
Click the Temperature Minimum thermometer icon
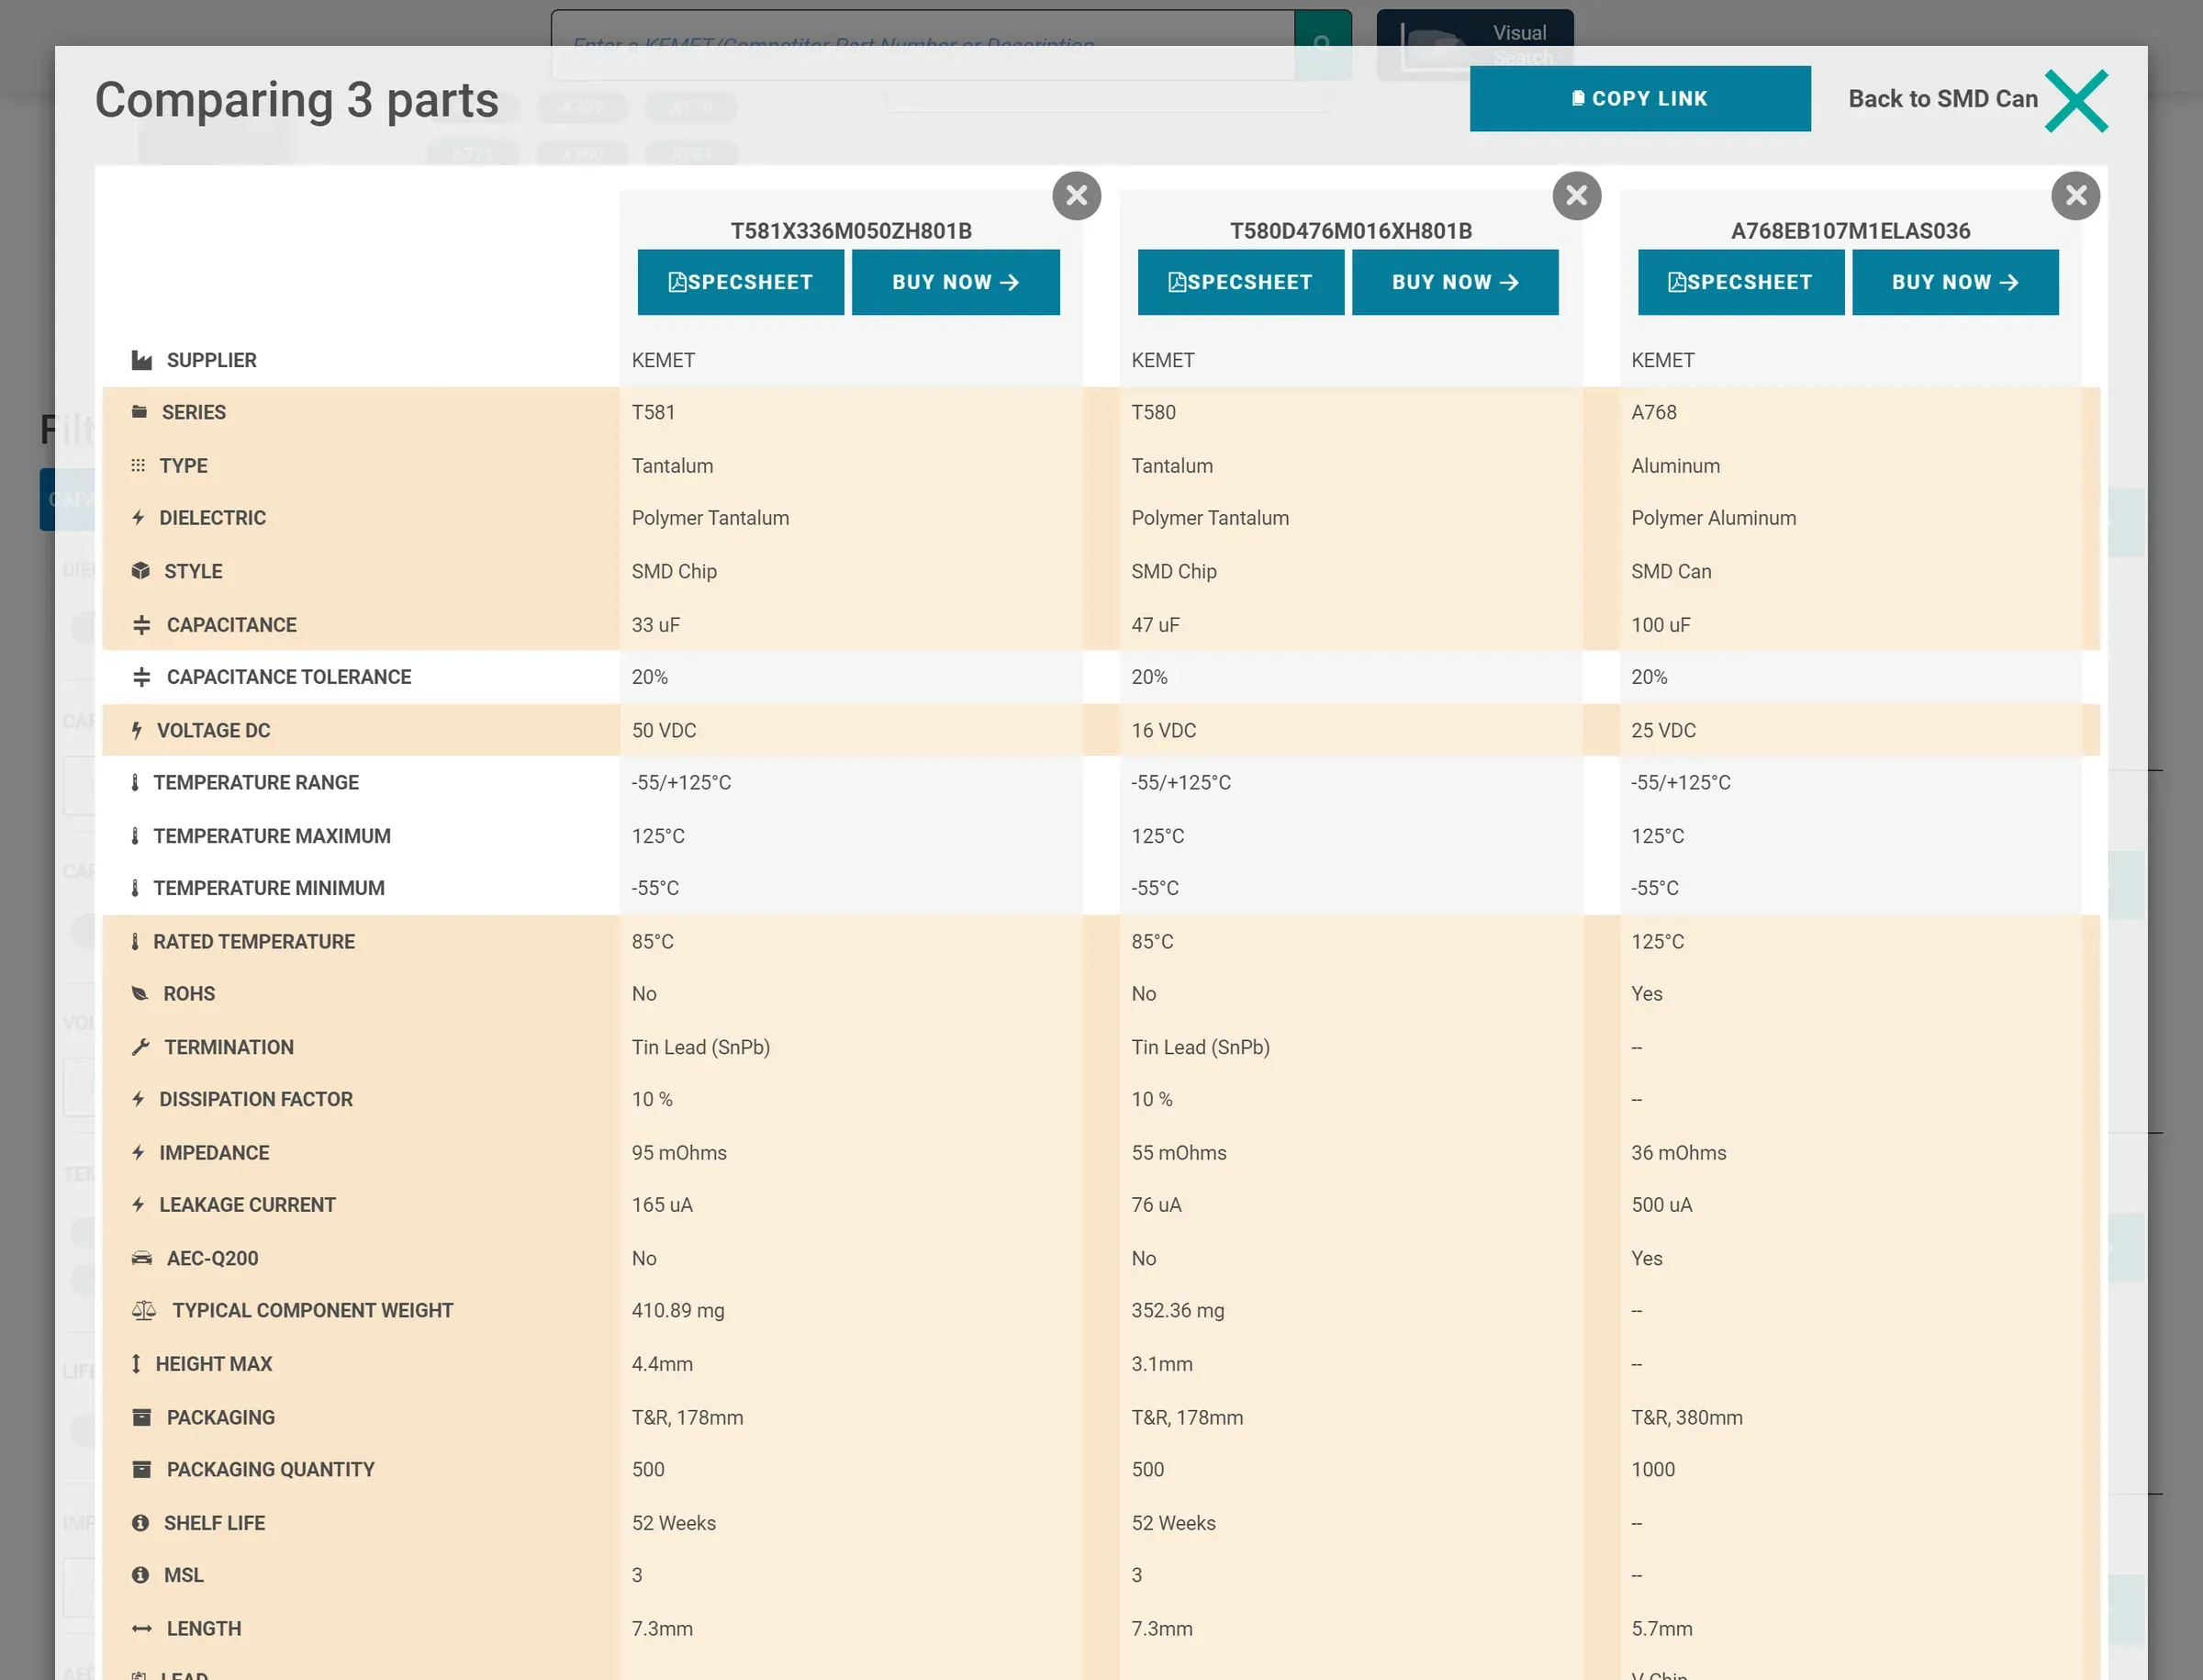pos(135,888)
